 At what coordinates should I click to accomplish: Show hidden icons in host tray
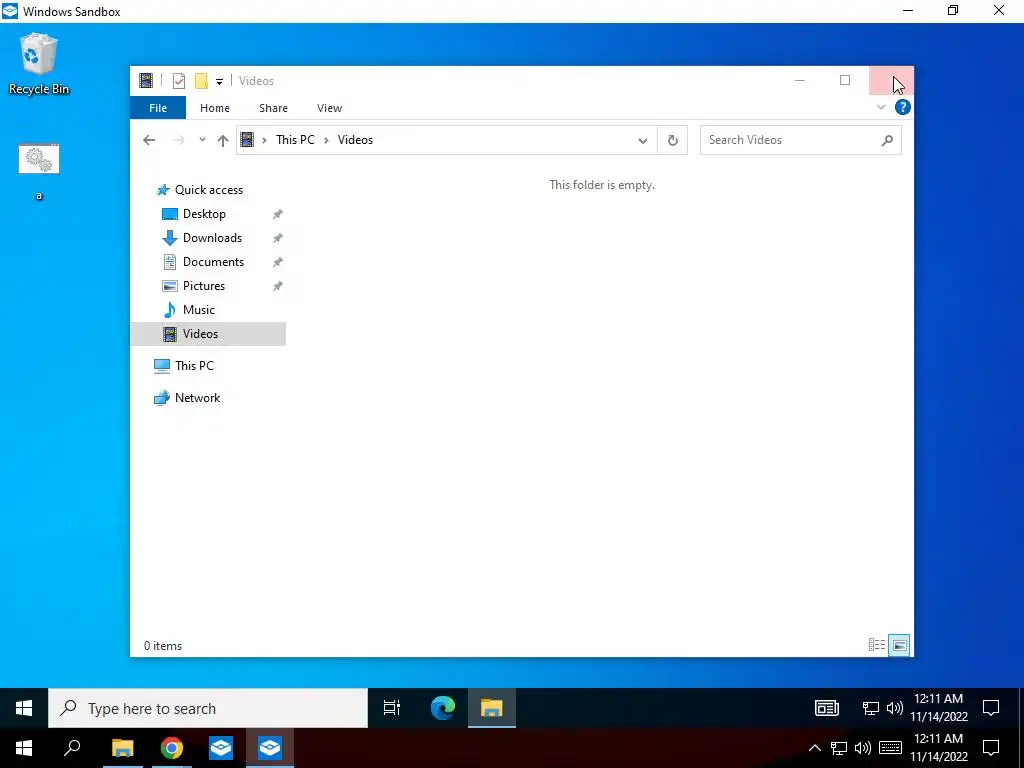pyautogui.click(x=815, y=748)
